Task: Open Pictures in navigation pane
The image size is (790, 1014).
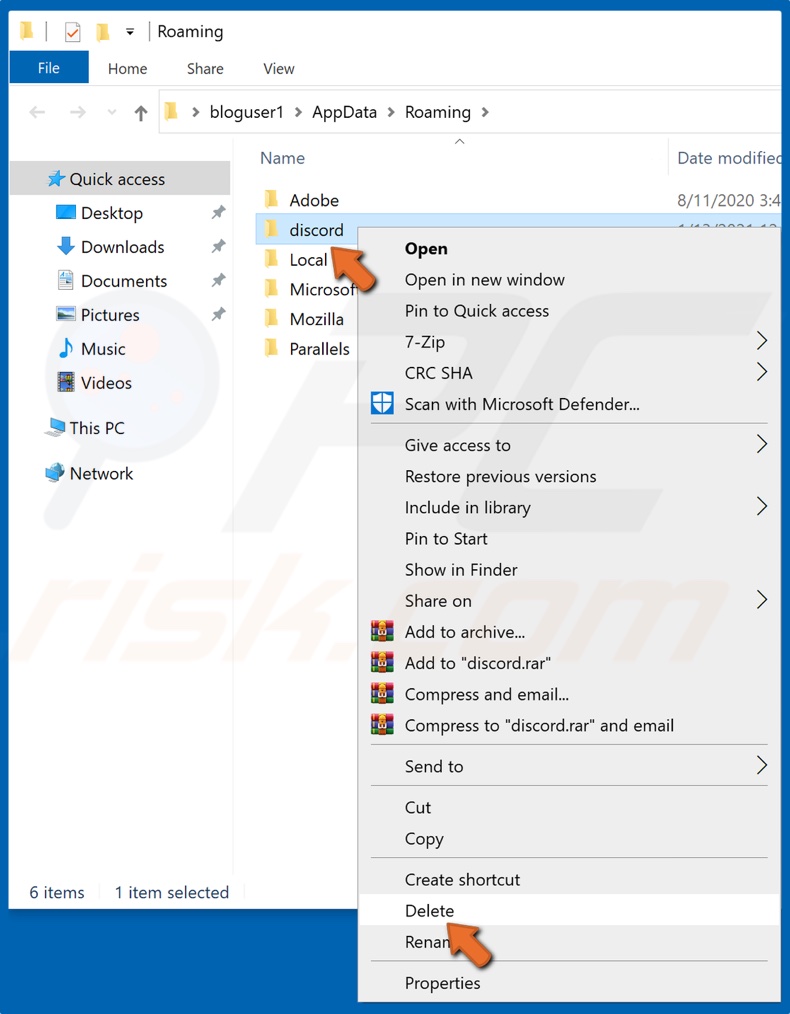Action: pos(110,315)
